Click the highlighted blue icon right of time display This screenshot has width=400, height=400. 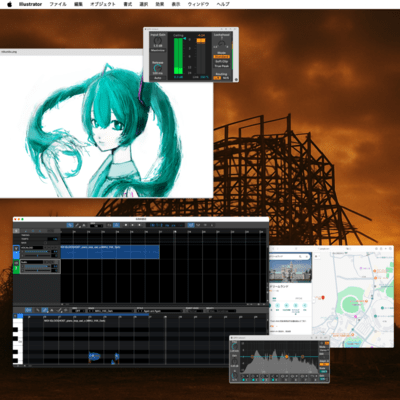190,225
